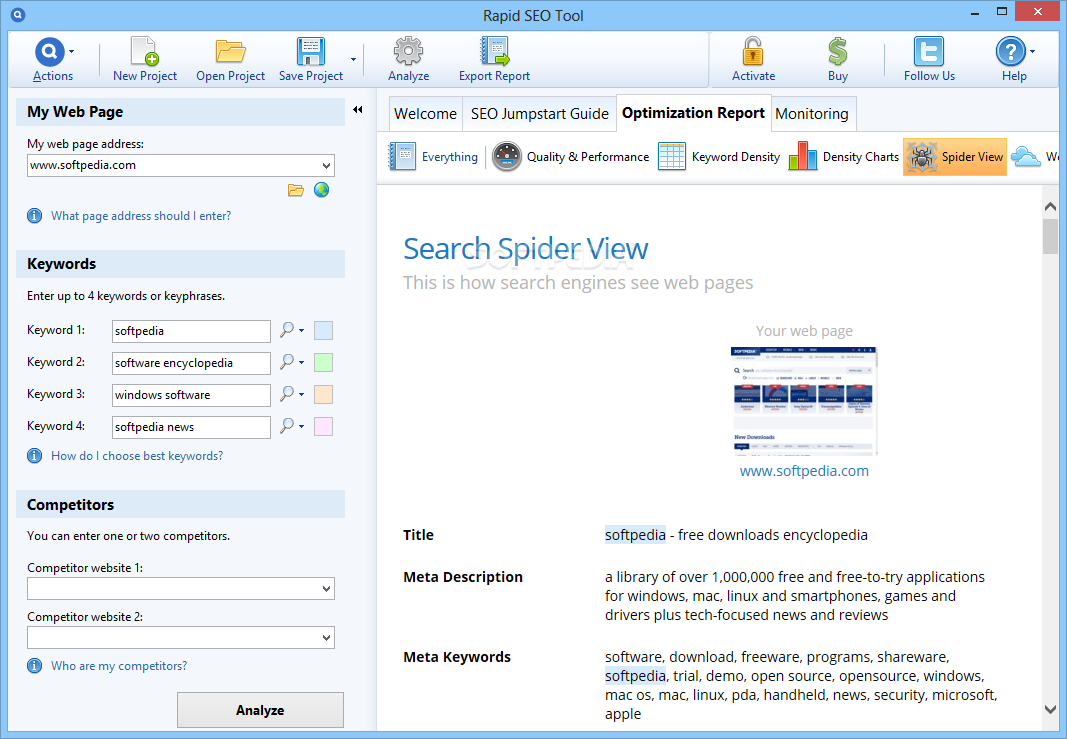Switch to the Welcome tab
The width and height of the screenshot is (1067, 739).
pos(425,114)
